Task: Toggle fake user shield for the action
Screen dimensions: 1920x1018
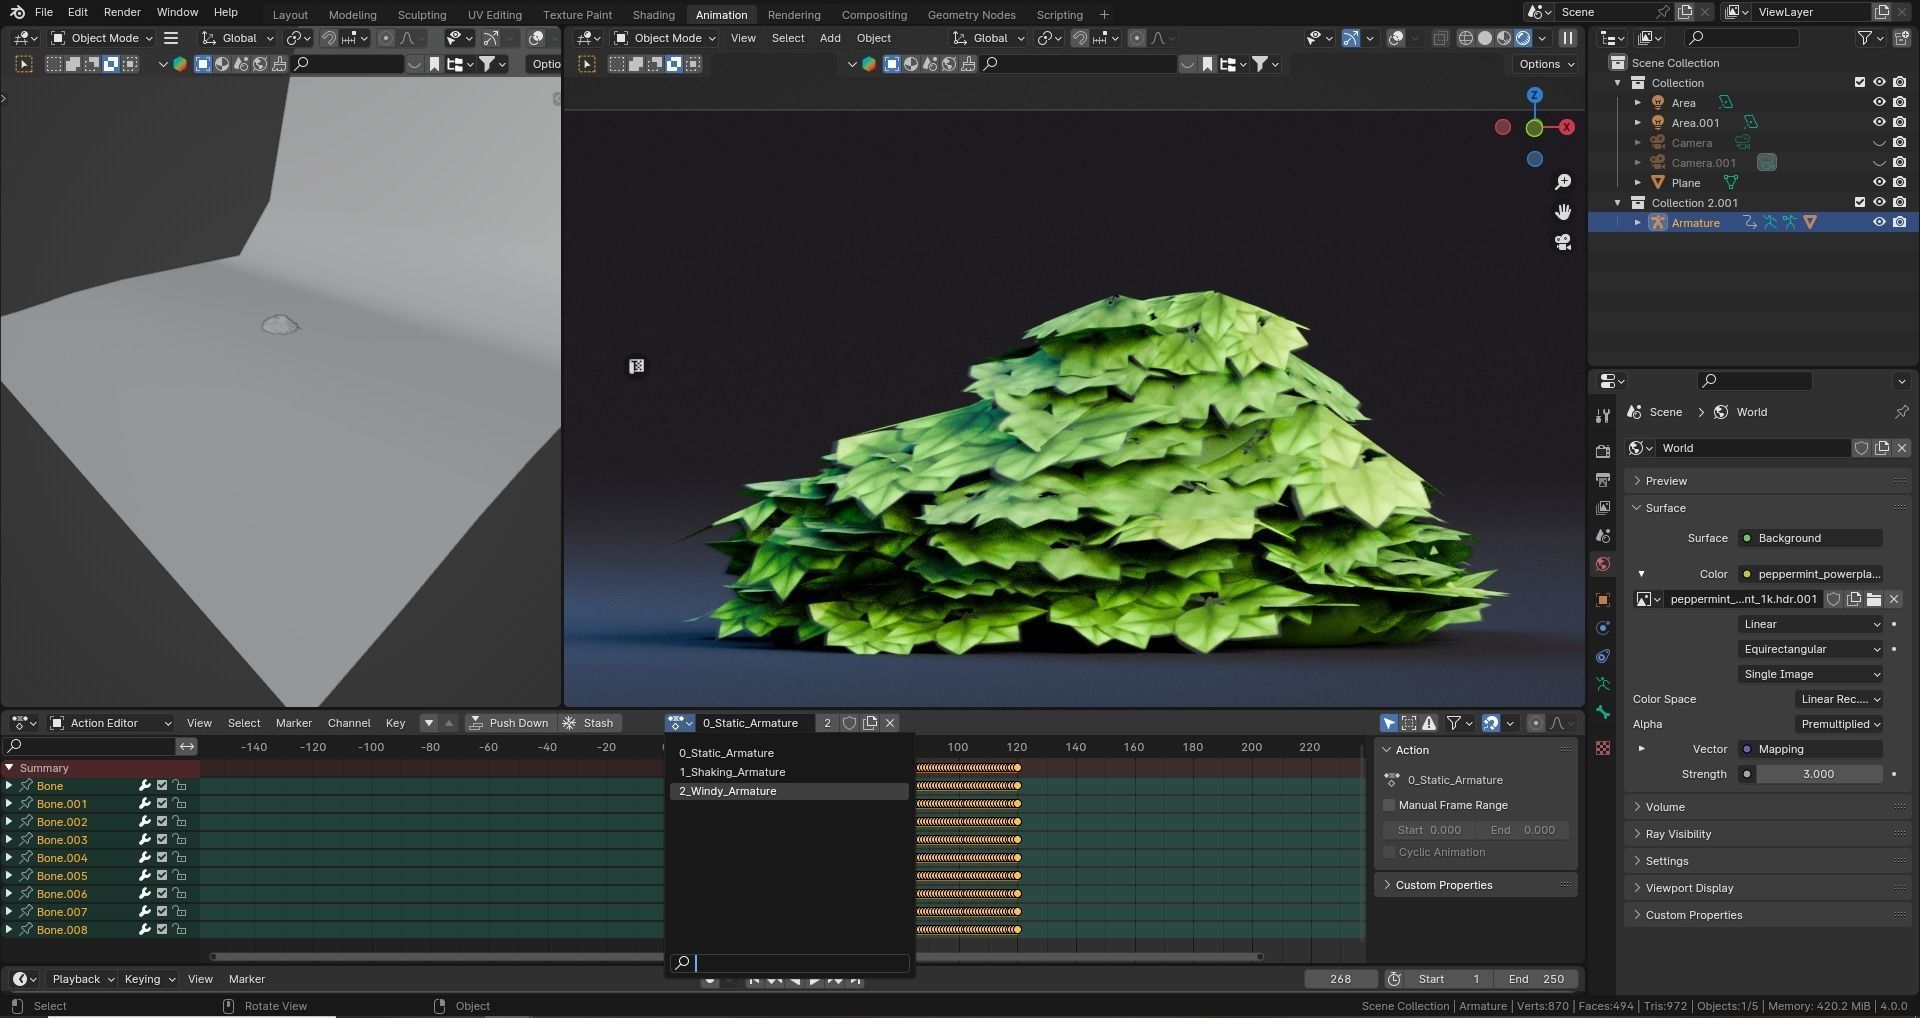Action: pos(849,723)
